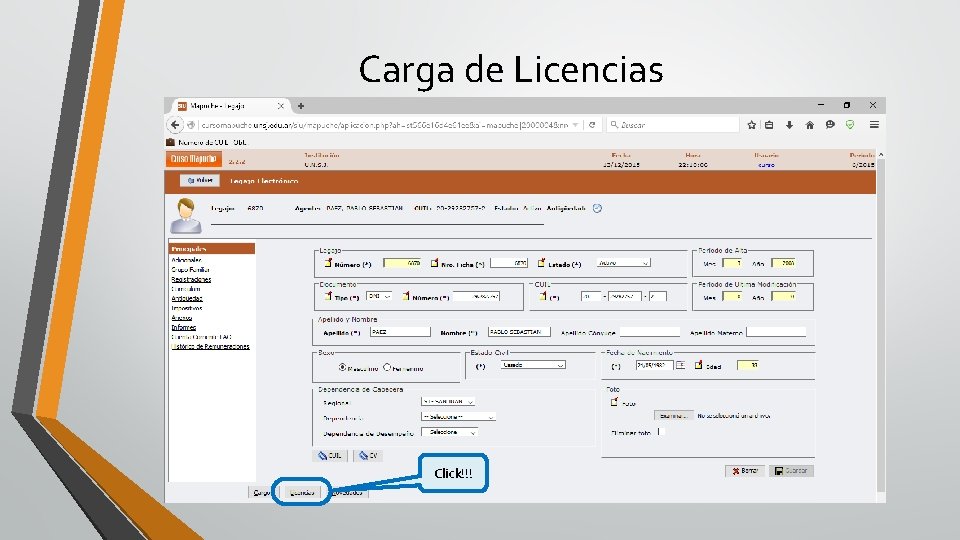Screen dimensions: 960x540
Task: Reload the page with the refresh icon
Action: [x=592, y=125]
